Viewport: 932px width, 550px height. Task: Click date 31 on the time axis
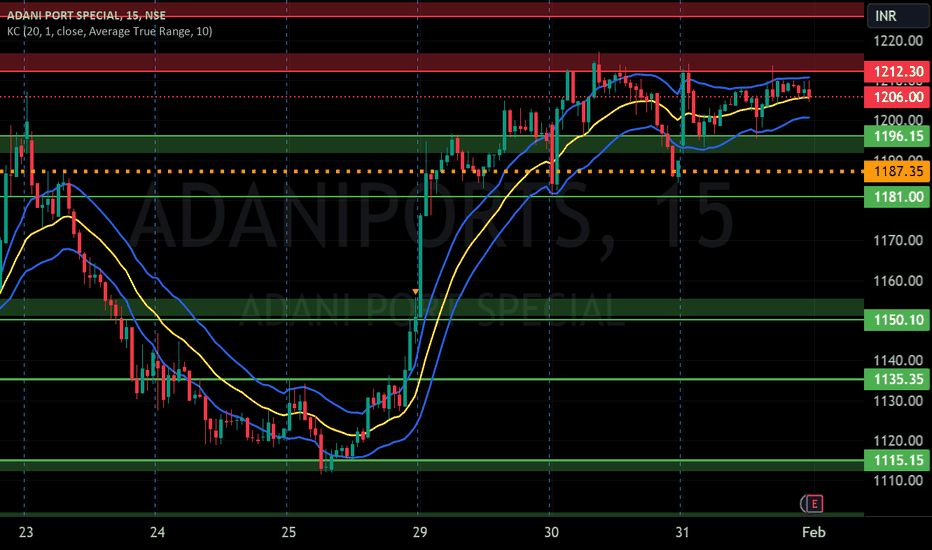(682, 532)
